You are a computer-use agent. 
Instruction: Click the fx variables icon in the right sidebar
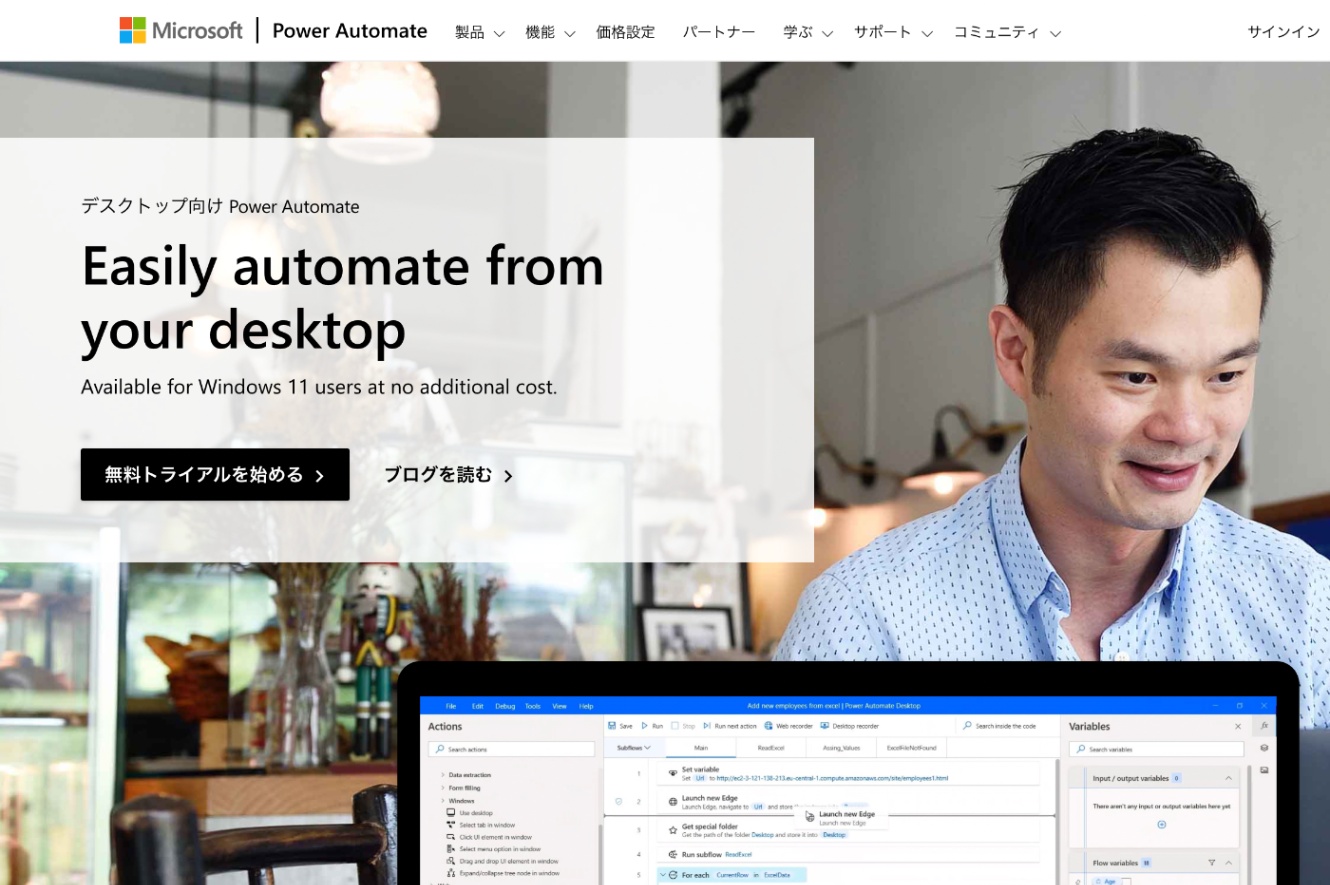point(1264,725)
